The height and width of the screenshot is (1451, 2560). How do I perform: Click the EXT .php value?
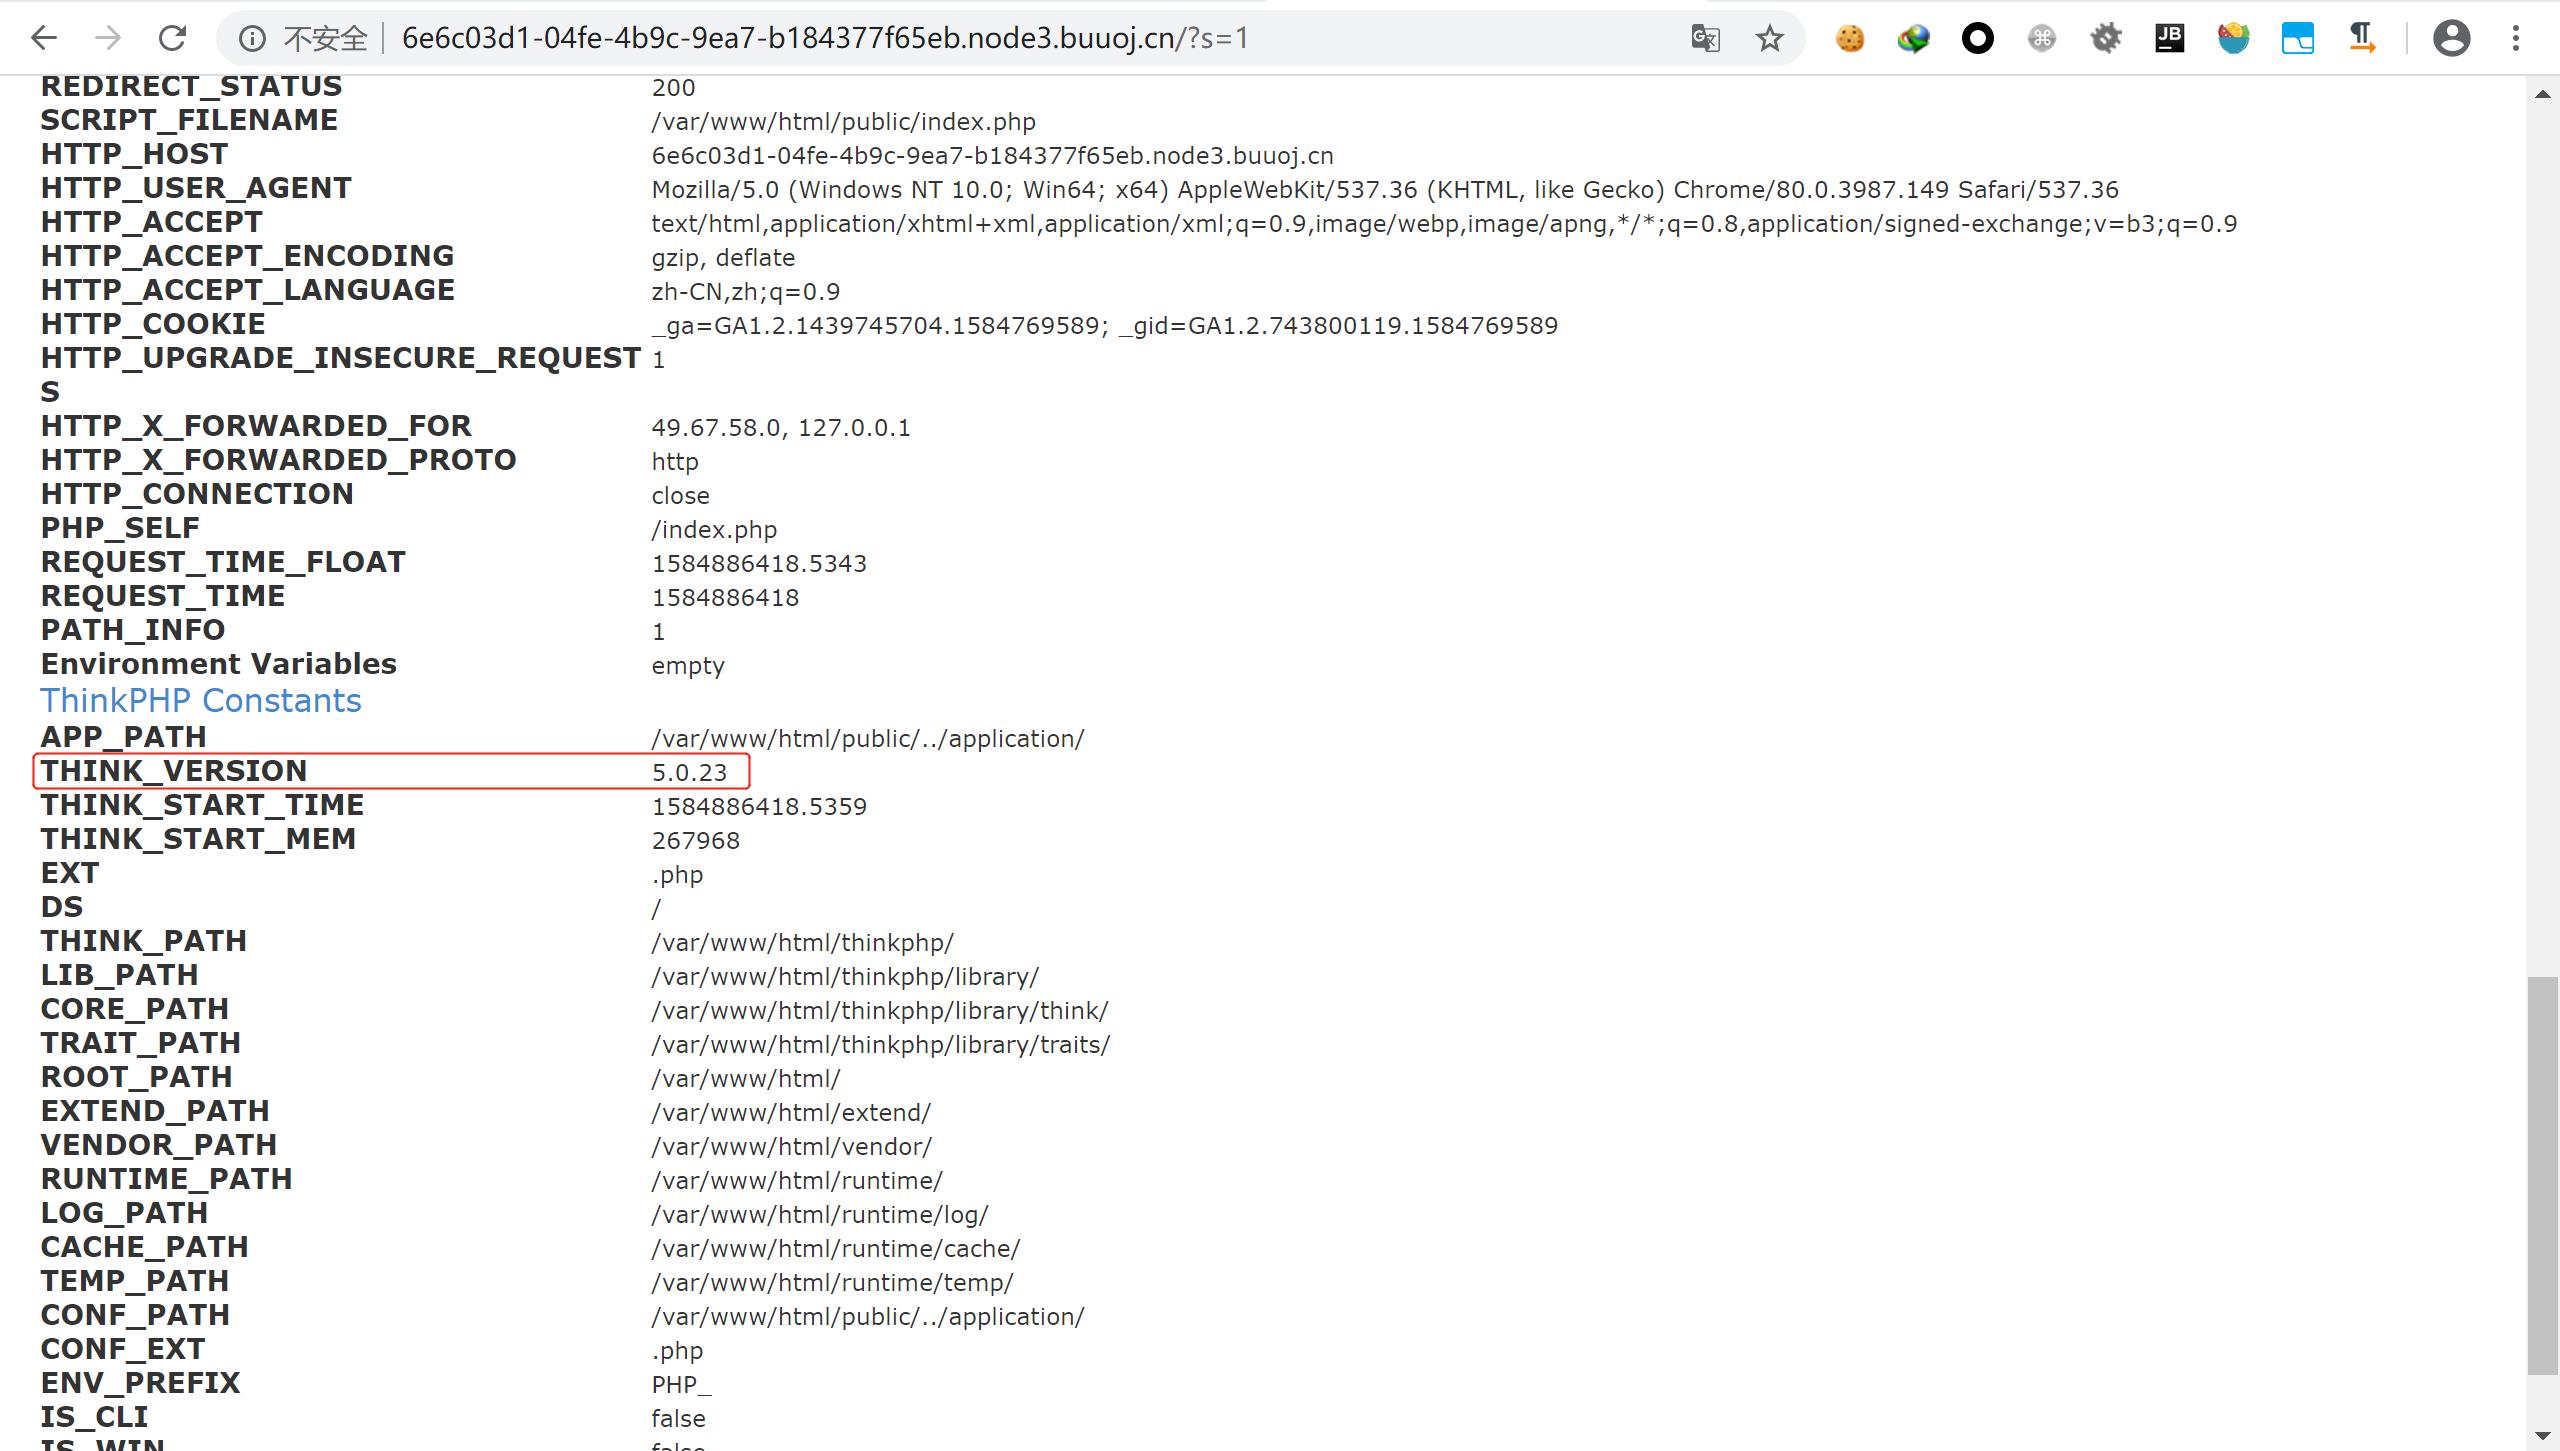pyautogui.click(x=677, y=875)
